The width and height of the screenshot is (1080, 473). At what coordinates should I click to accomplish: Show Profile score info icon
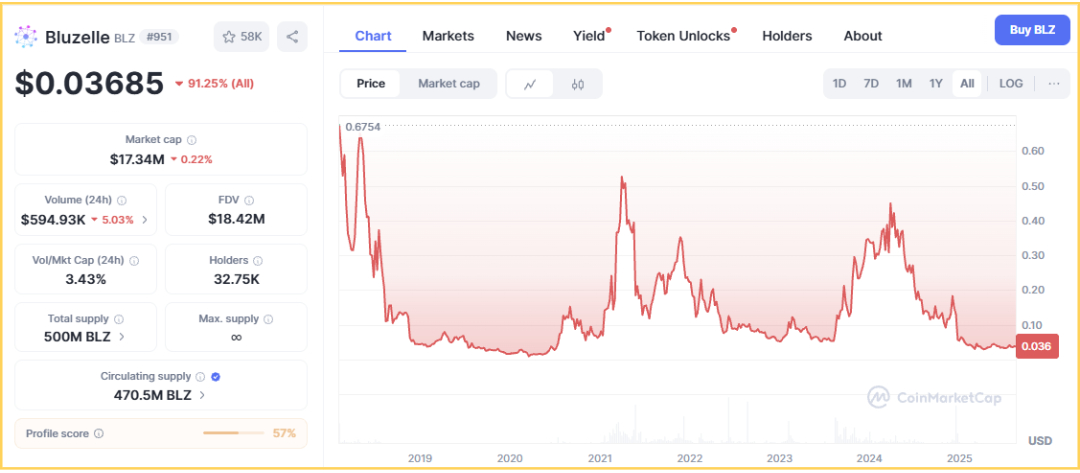coord(98,434)
